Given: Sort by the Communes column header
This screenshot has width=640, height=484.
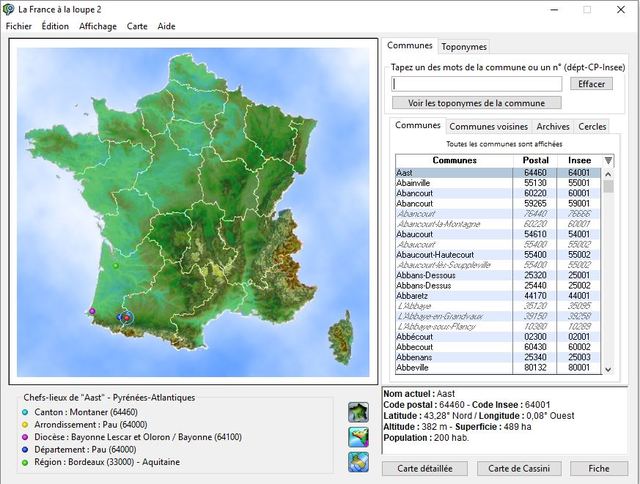Looking at the screenshot, I should pos(454,160).
